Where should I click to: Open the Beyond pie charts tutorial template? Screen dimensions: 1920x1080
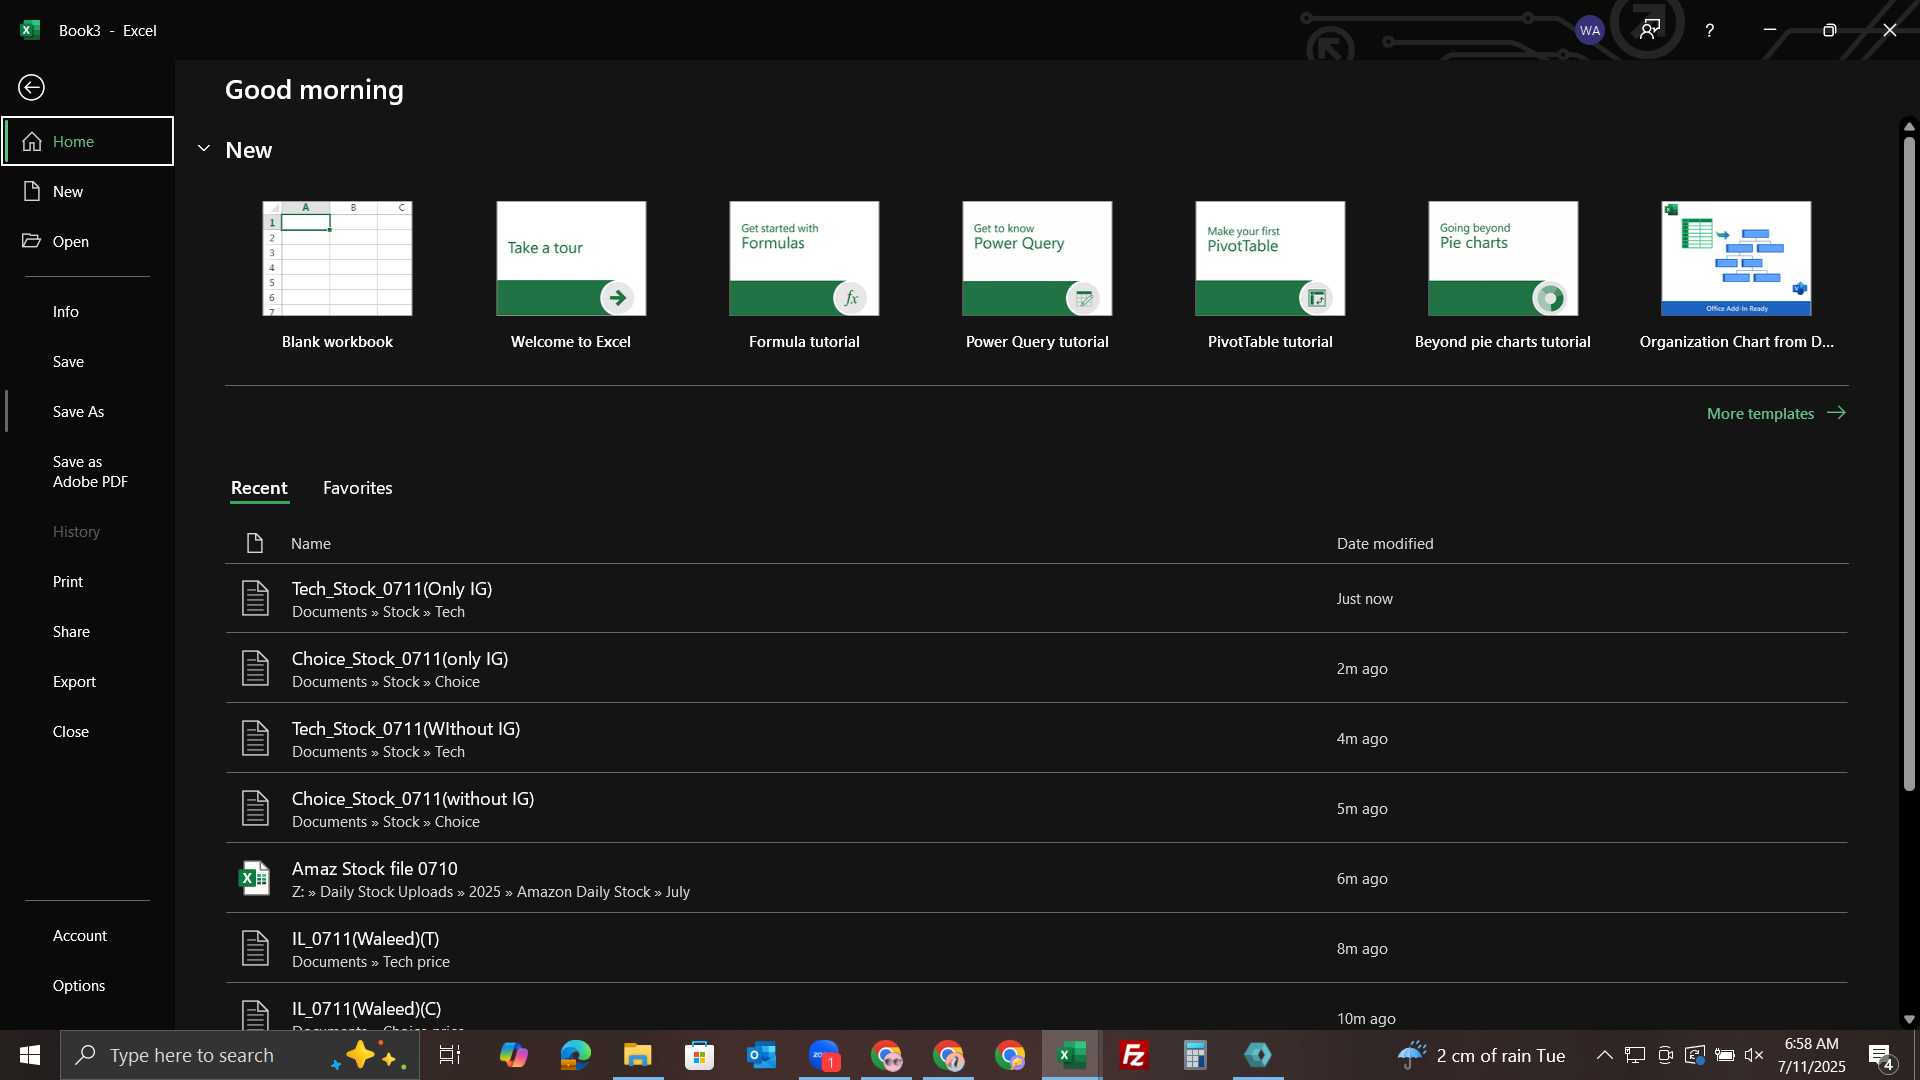(x=1503, y=277)
